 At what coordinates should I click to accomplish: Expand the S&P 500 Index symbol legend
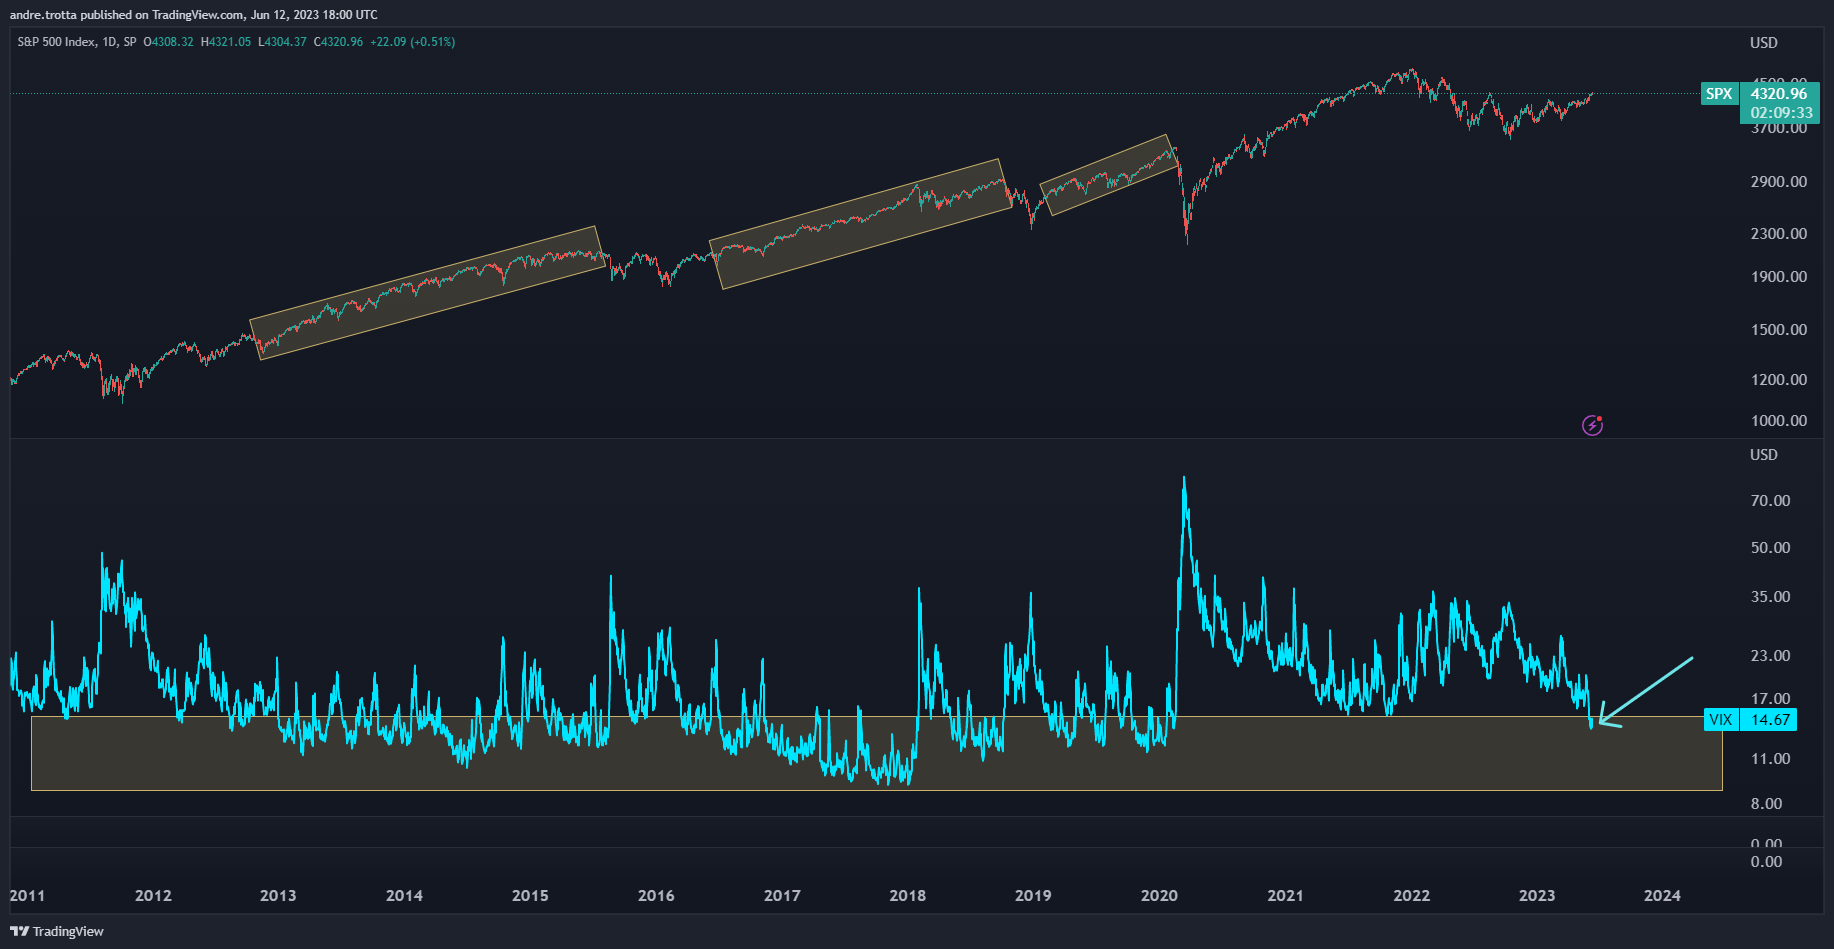(58, 43)
